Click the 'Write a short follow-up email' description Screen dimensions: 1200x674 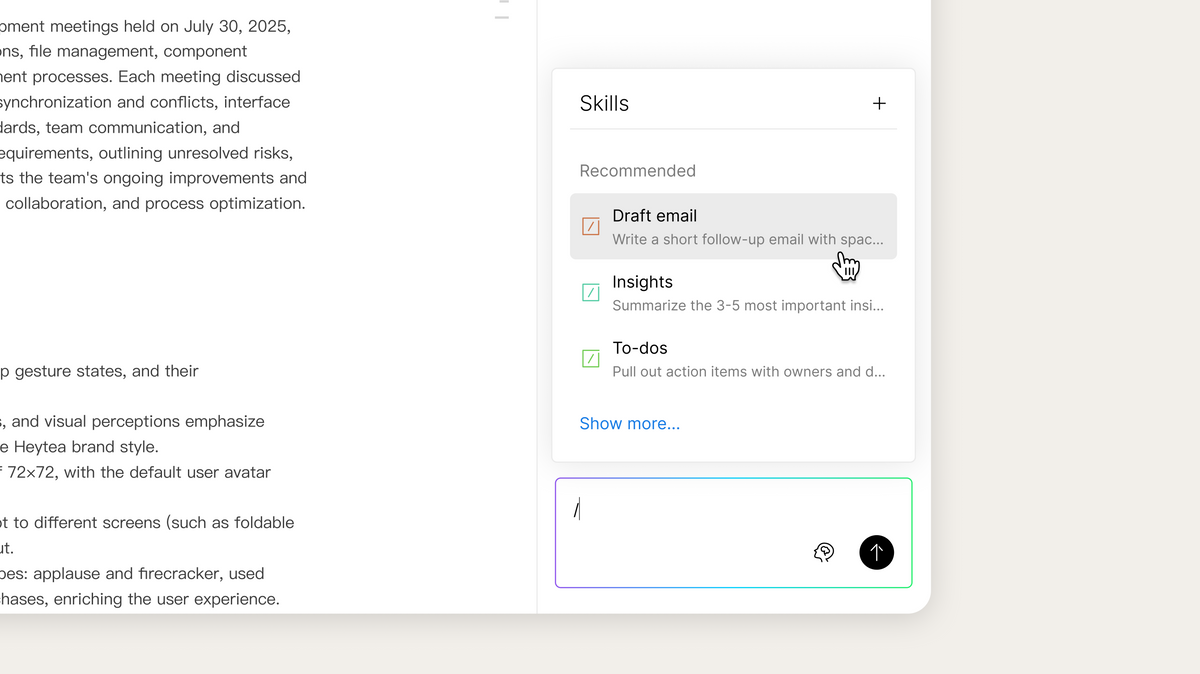click(748, 240)
